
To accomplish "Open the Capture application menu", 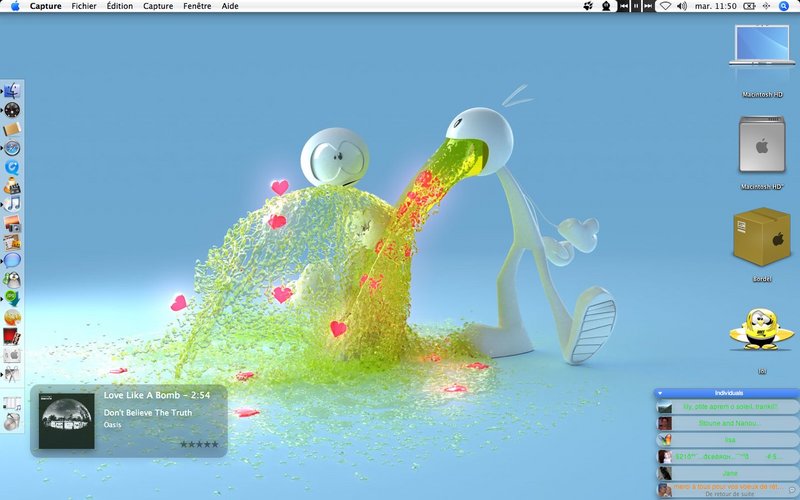I will pyautogui.click(x=45, y=6).
